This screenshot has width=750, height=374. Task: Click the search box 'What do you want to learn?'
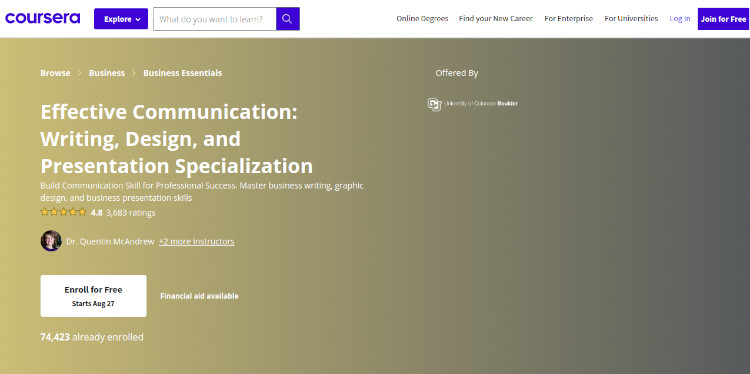(215, 19)
